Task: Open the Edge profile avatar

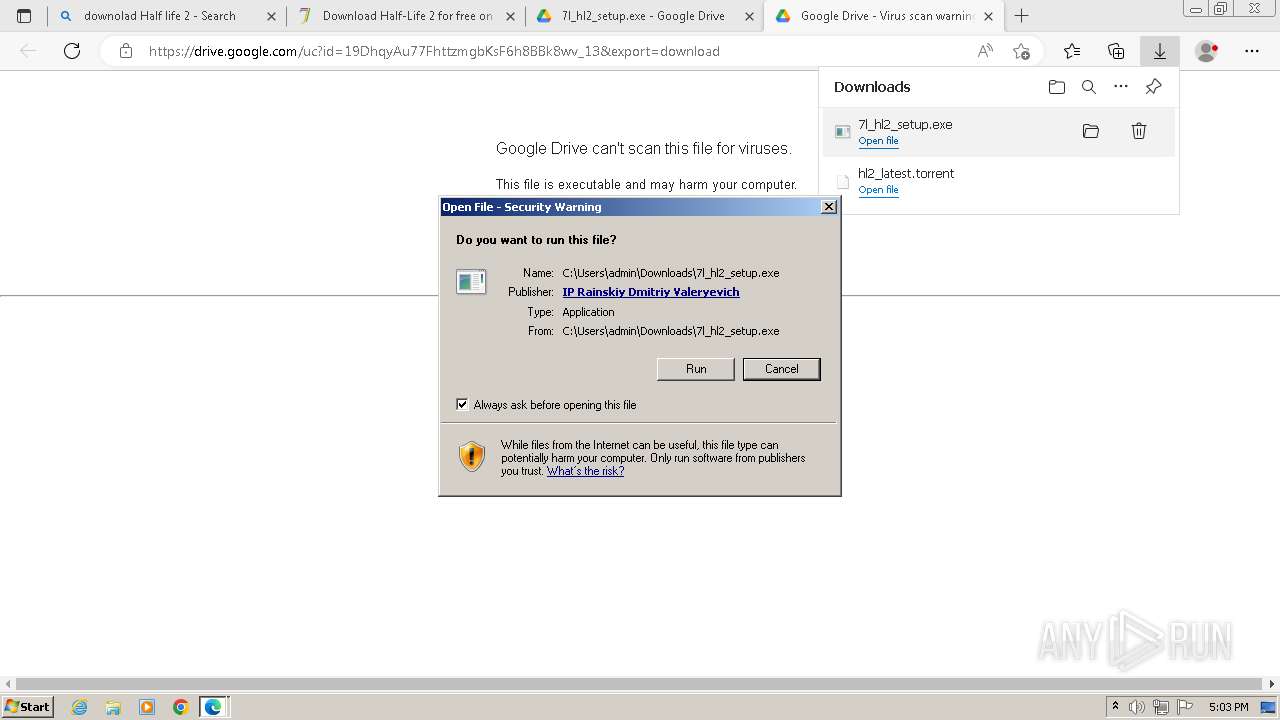Action: (x=1207, y=51)
